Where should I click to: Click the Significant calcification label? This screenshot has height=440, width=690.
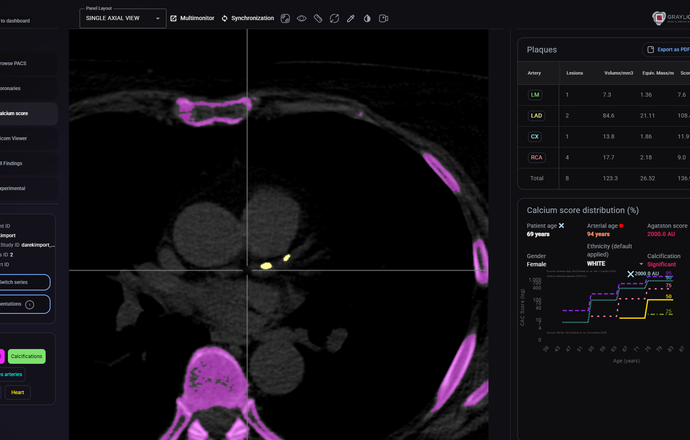tap(661, 264)
